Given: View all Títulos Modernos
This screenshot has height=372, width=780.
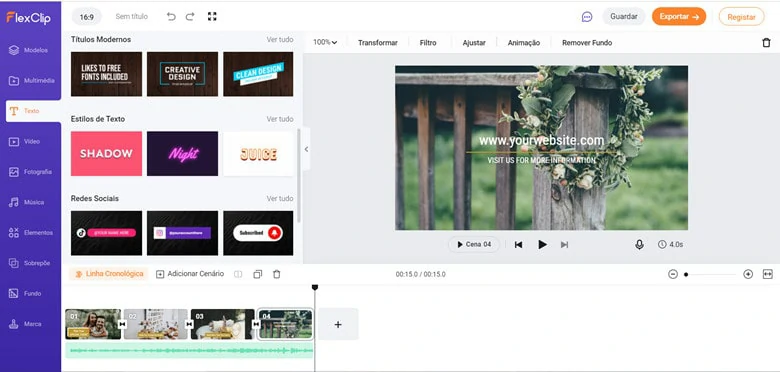Looking at the screenshot, I should [x=280, y=39].
